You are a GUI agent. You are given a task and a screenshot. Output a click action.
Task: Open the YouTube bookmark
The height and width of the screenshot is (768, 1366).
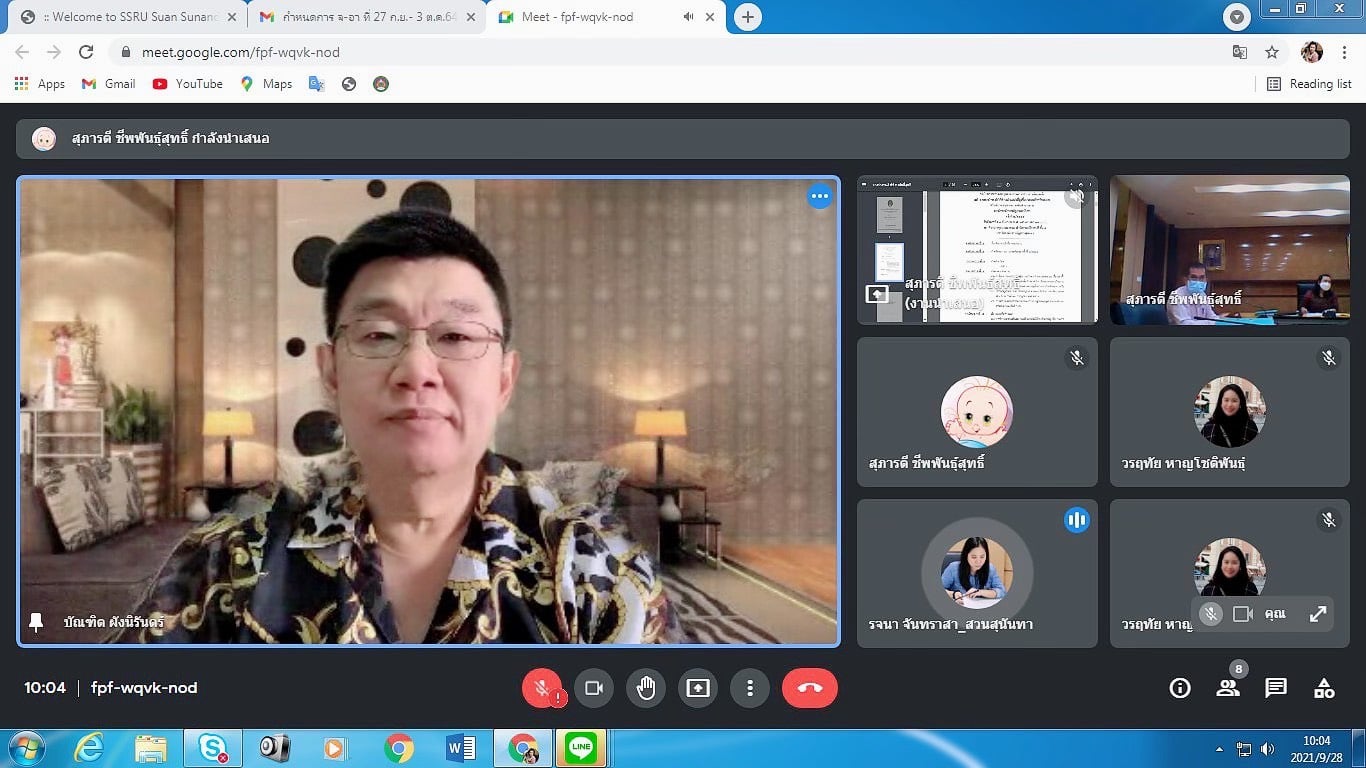pyautogui.click(x=188, y=84)
